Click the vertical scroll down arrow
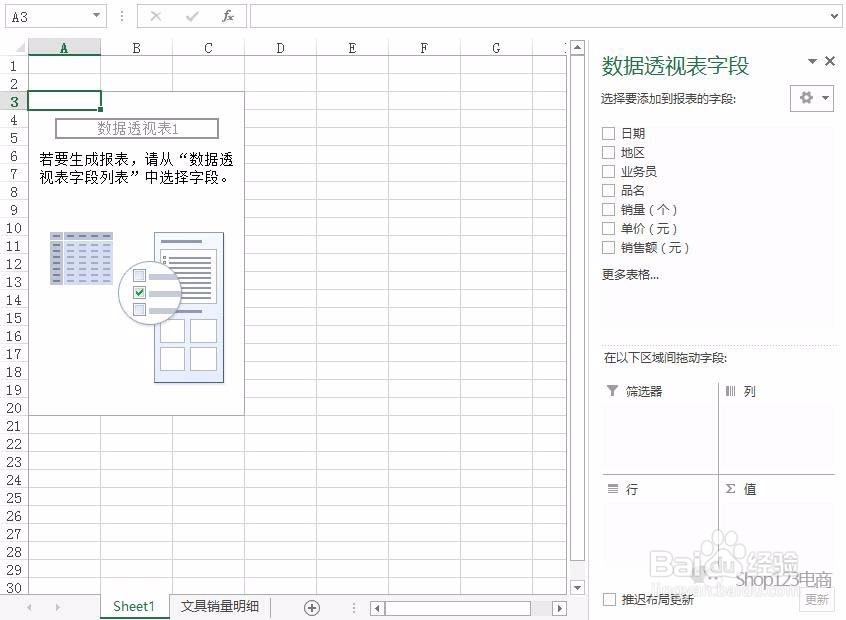846x620 pixels. [x=577, y=587]
